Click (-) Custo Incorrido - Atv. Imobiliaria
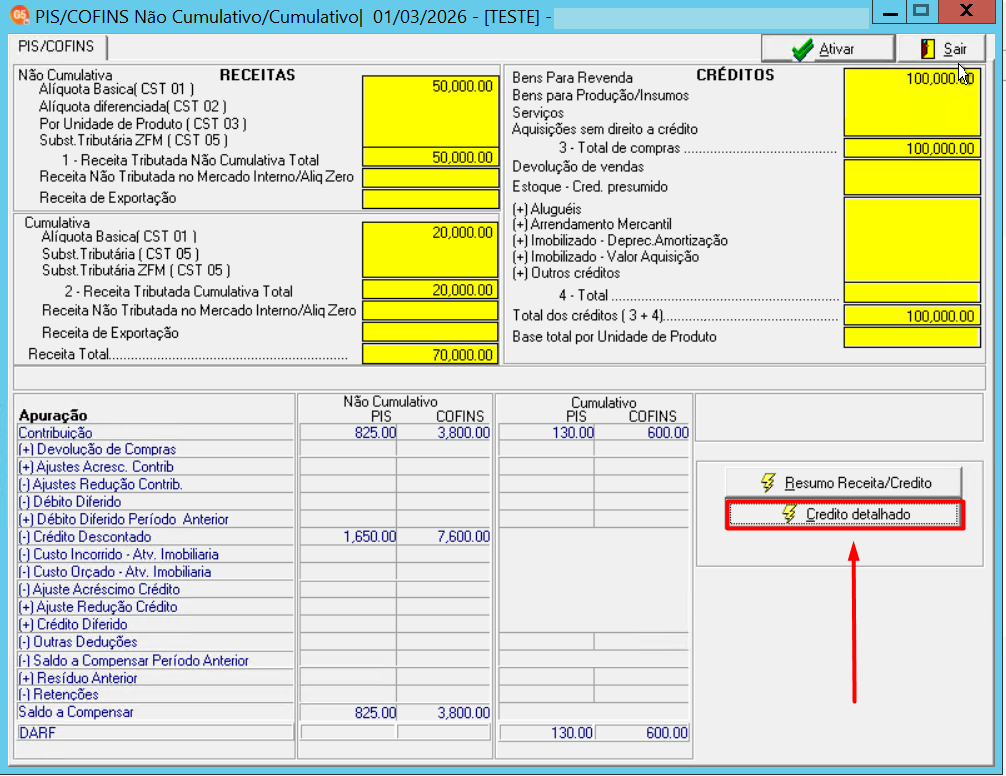Viewport: 1006px width, 776px height. point(119,554)
